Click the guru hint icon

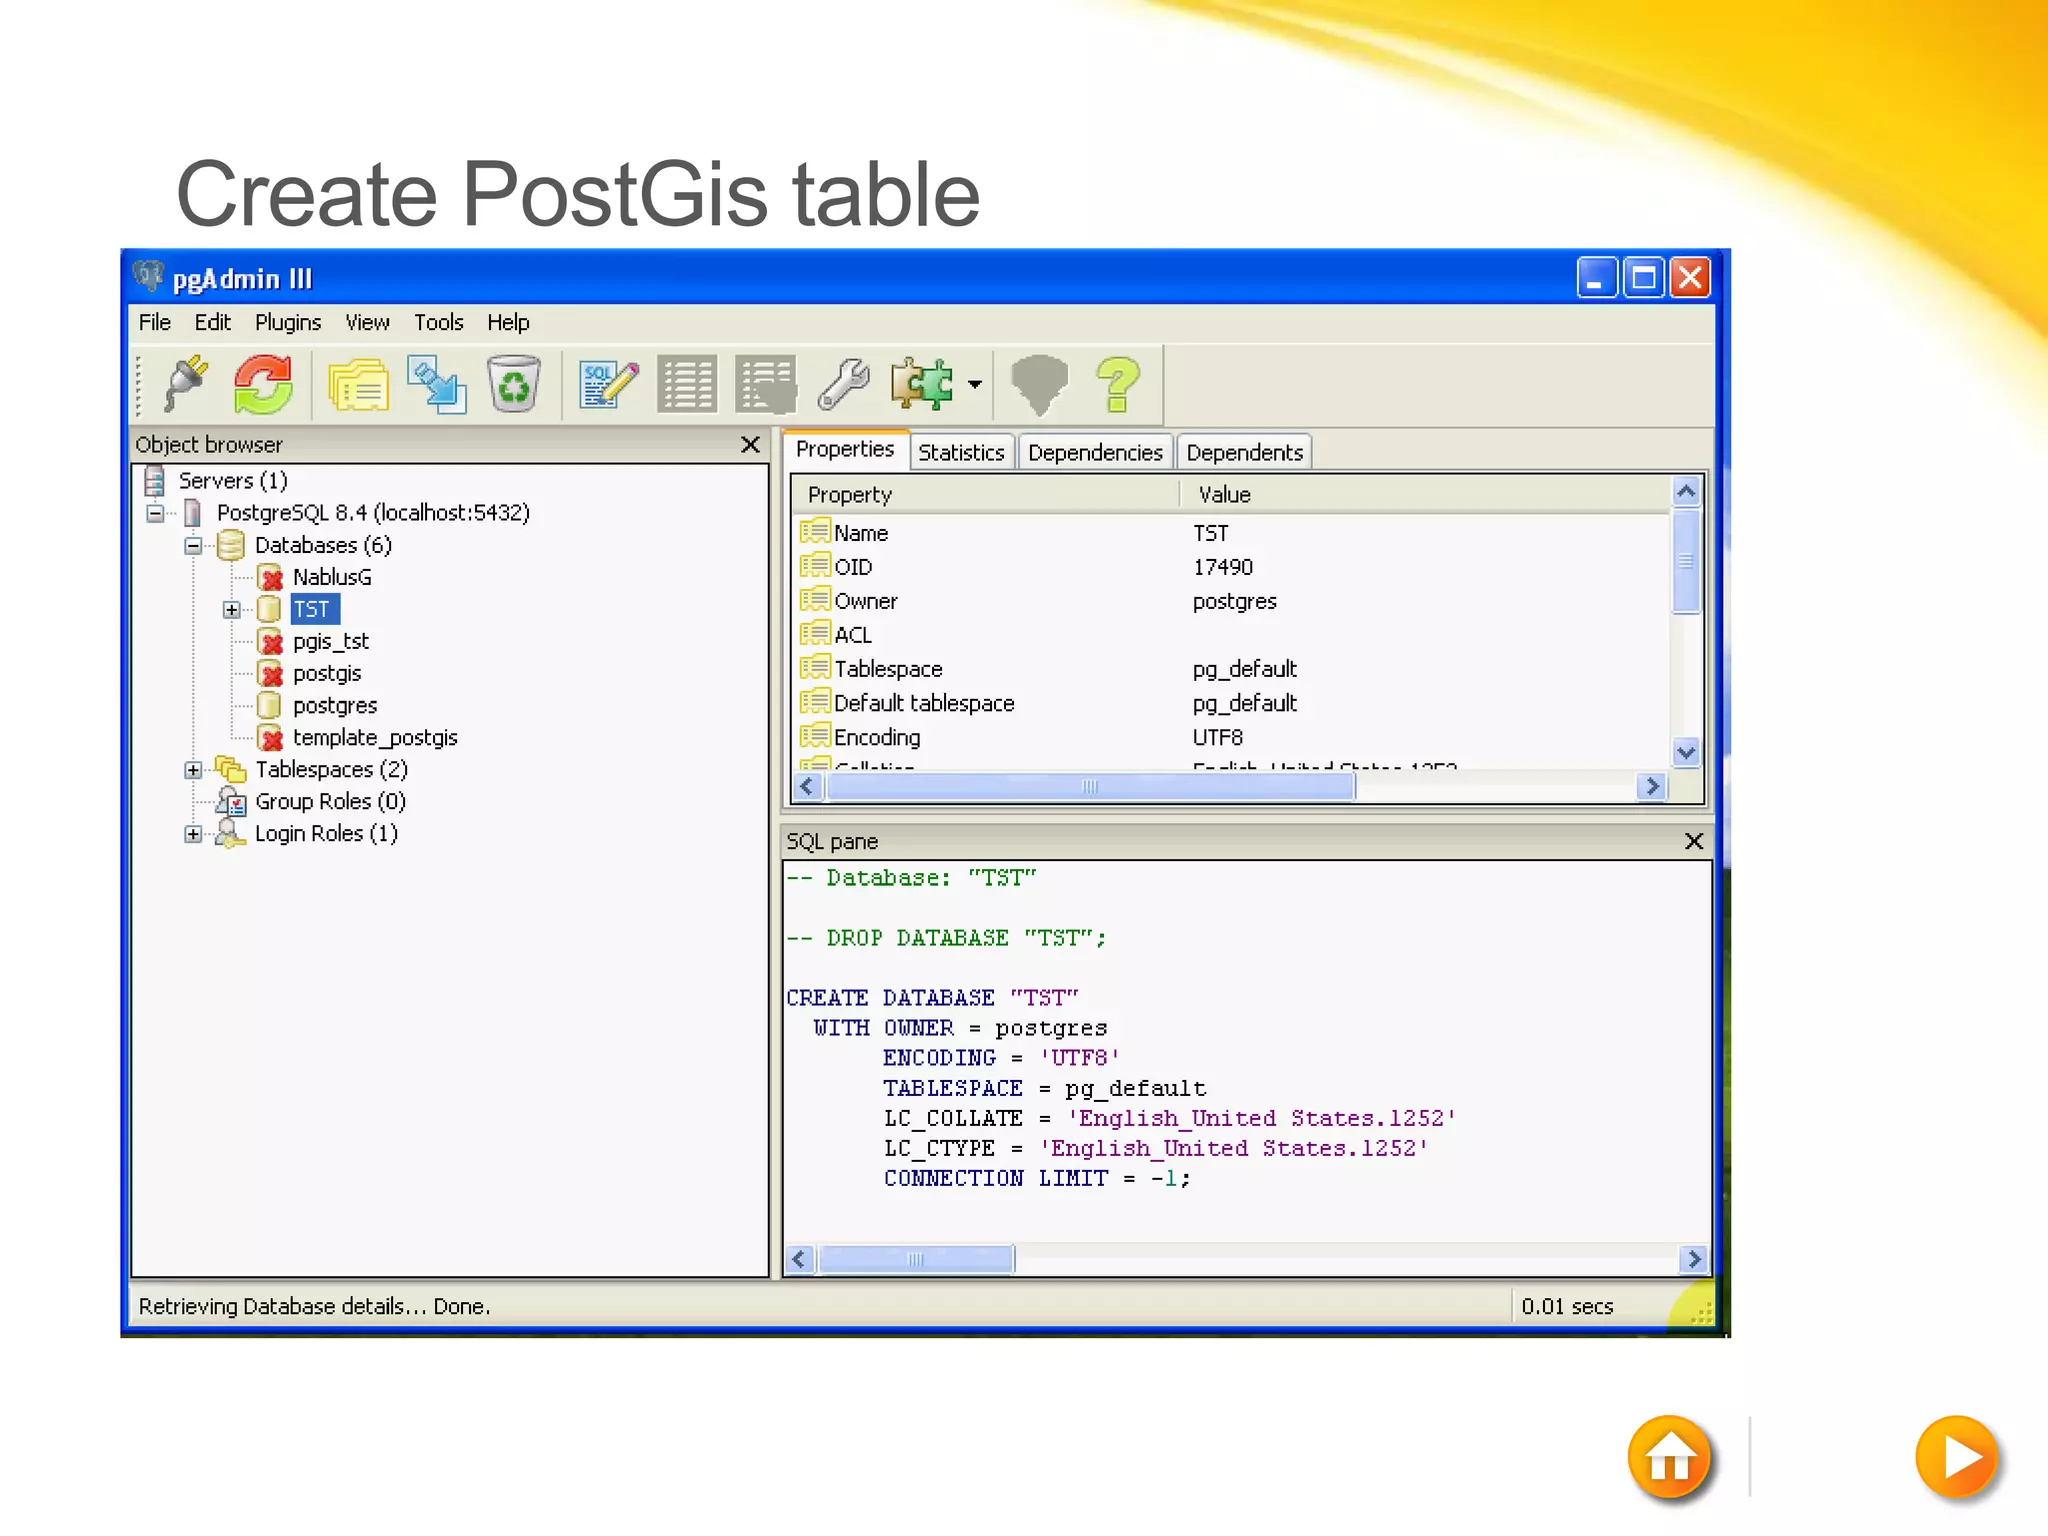click(1039, 384)
